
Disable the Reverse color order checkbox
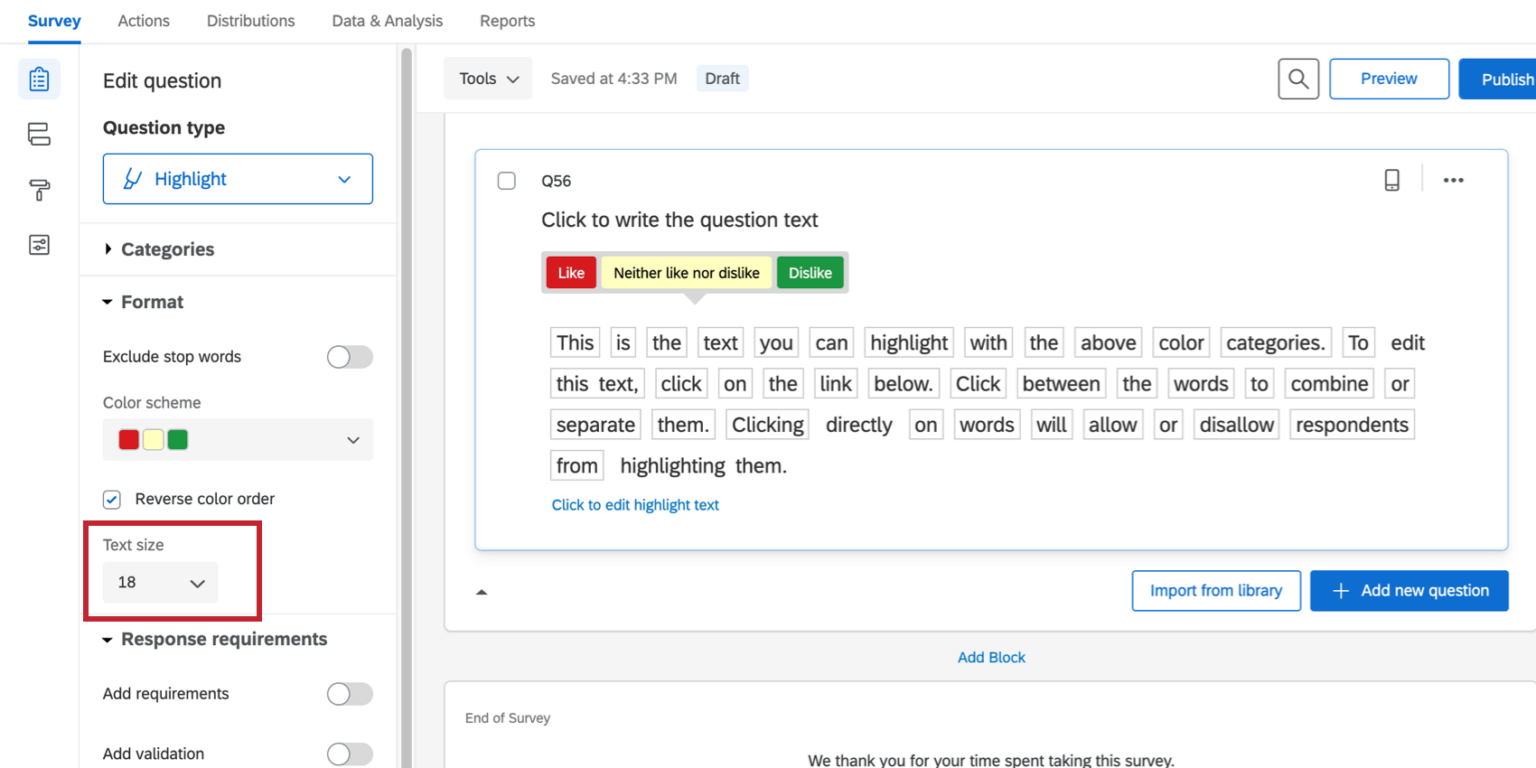pos(111,499)
